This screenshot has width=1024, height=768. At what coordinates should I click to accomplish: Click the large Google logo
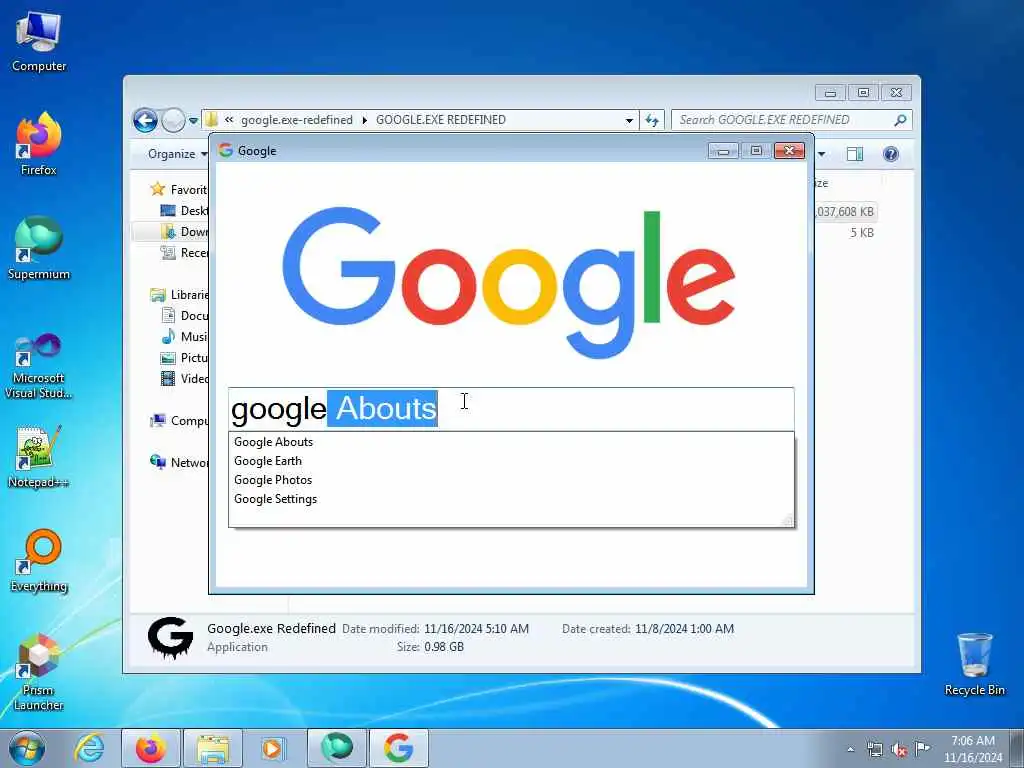509,283
